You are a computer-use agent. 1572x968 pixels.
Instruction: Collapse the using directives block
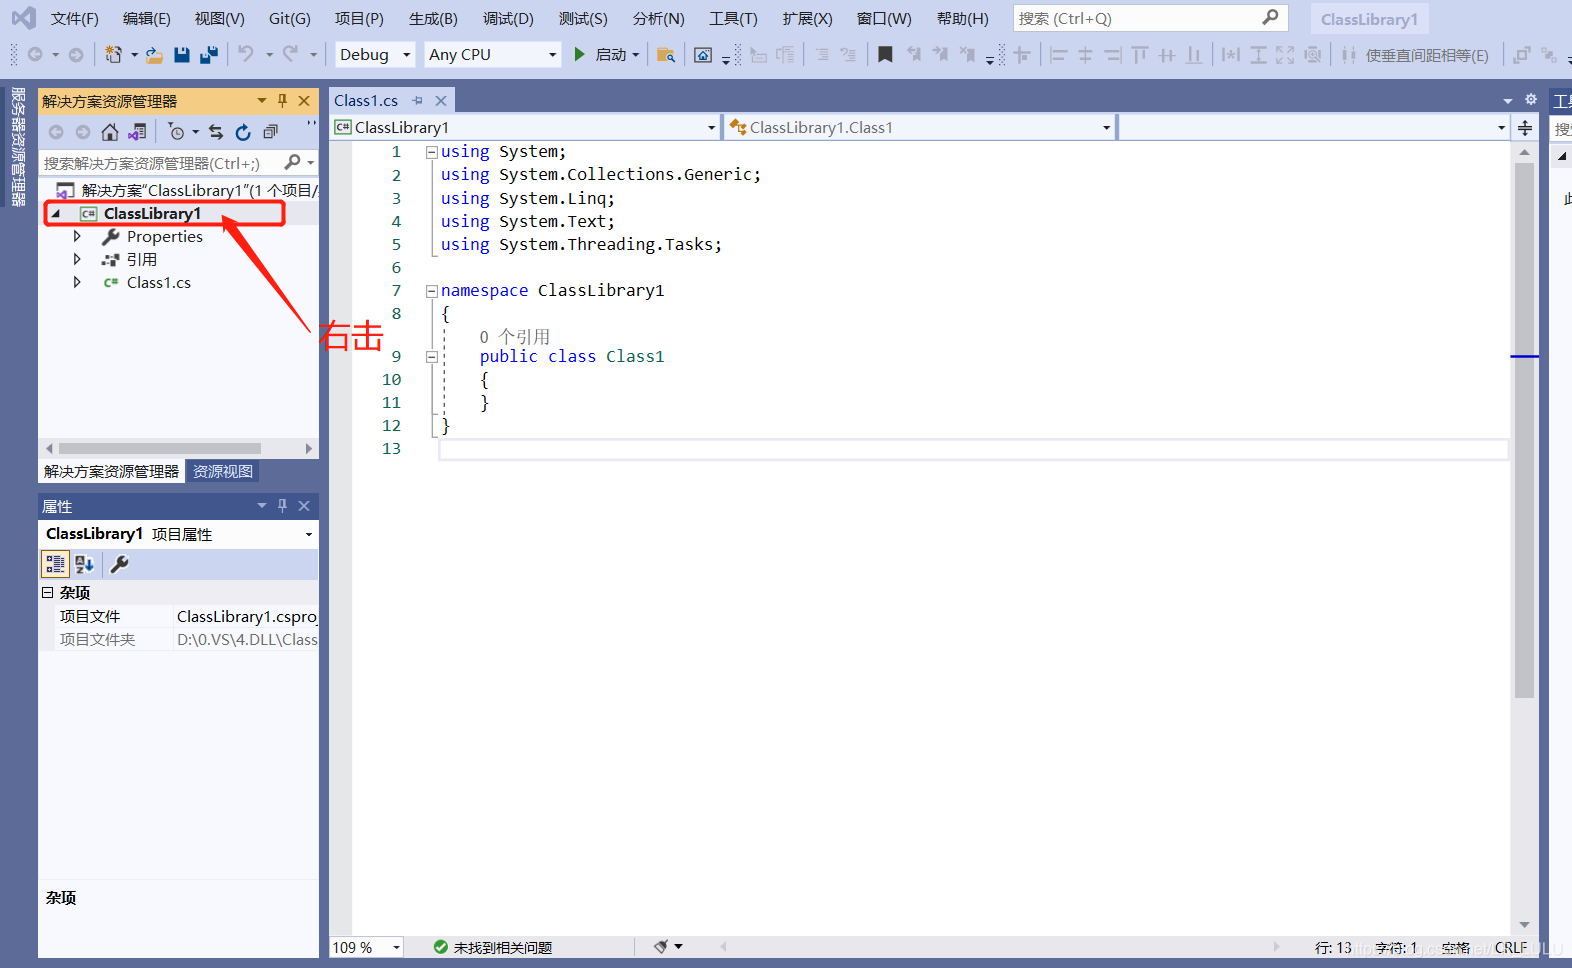point(432,152)
